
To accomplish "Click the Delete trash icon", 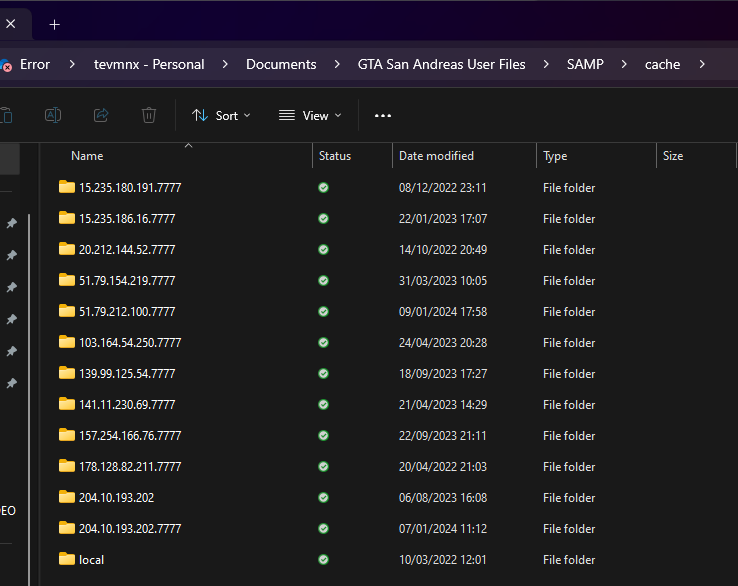I will coord(149,115).
